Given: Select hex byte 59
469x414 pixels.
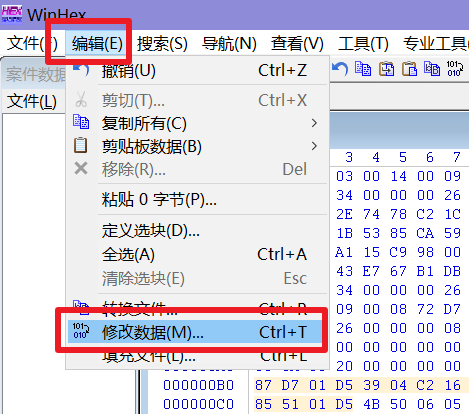Looking at the screenshot, I should 452,233.
